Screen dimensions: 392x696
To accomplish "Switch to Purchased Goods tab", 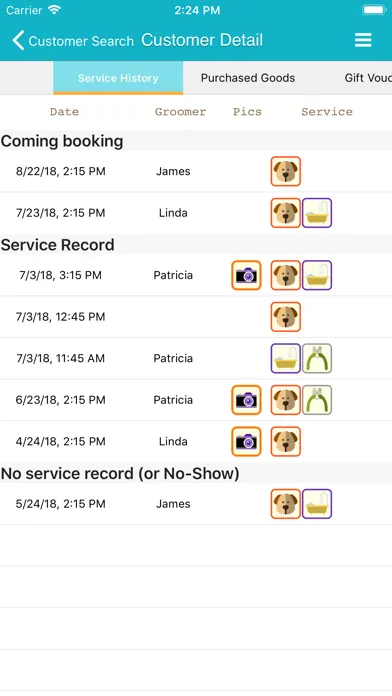I will [x=248, y=78].
